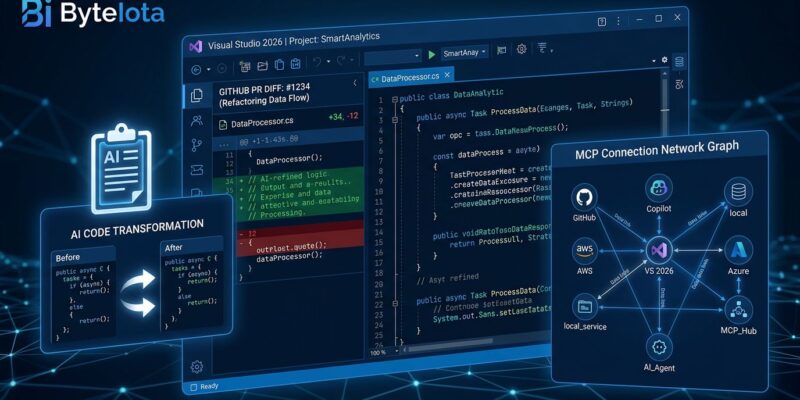Image resolution: width=800 pixels, height=400 pixels.
Task: Collapse the GitHub PR Diff panel chevron
Action: (x=355, y=83)
